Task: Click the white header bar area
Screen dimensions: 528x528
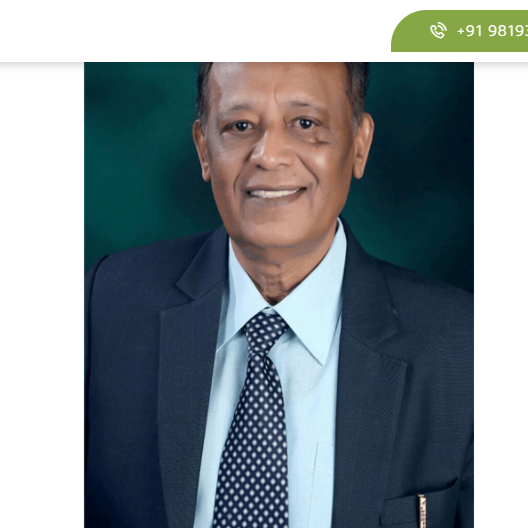Action: pos(195,31)
